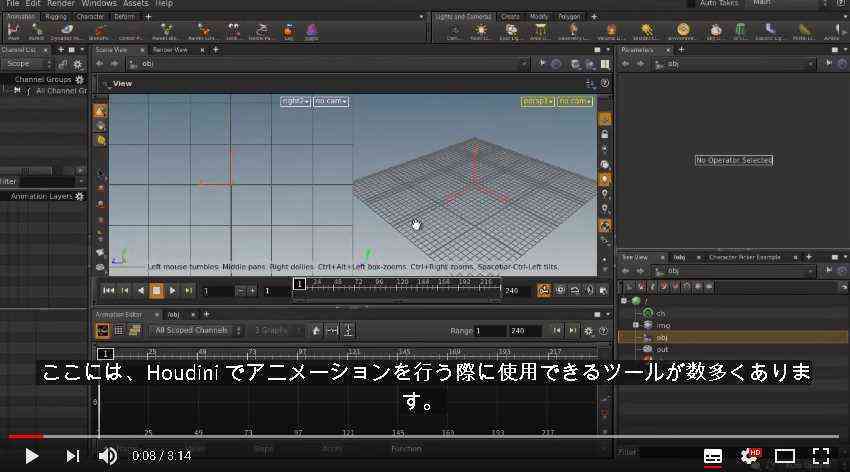Click the Camera shelf tool
Screen dimensions: 850x472
click(454, 31)
